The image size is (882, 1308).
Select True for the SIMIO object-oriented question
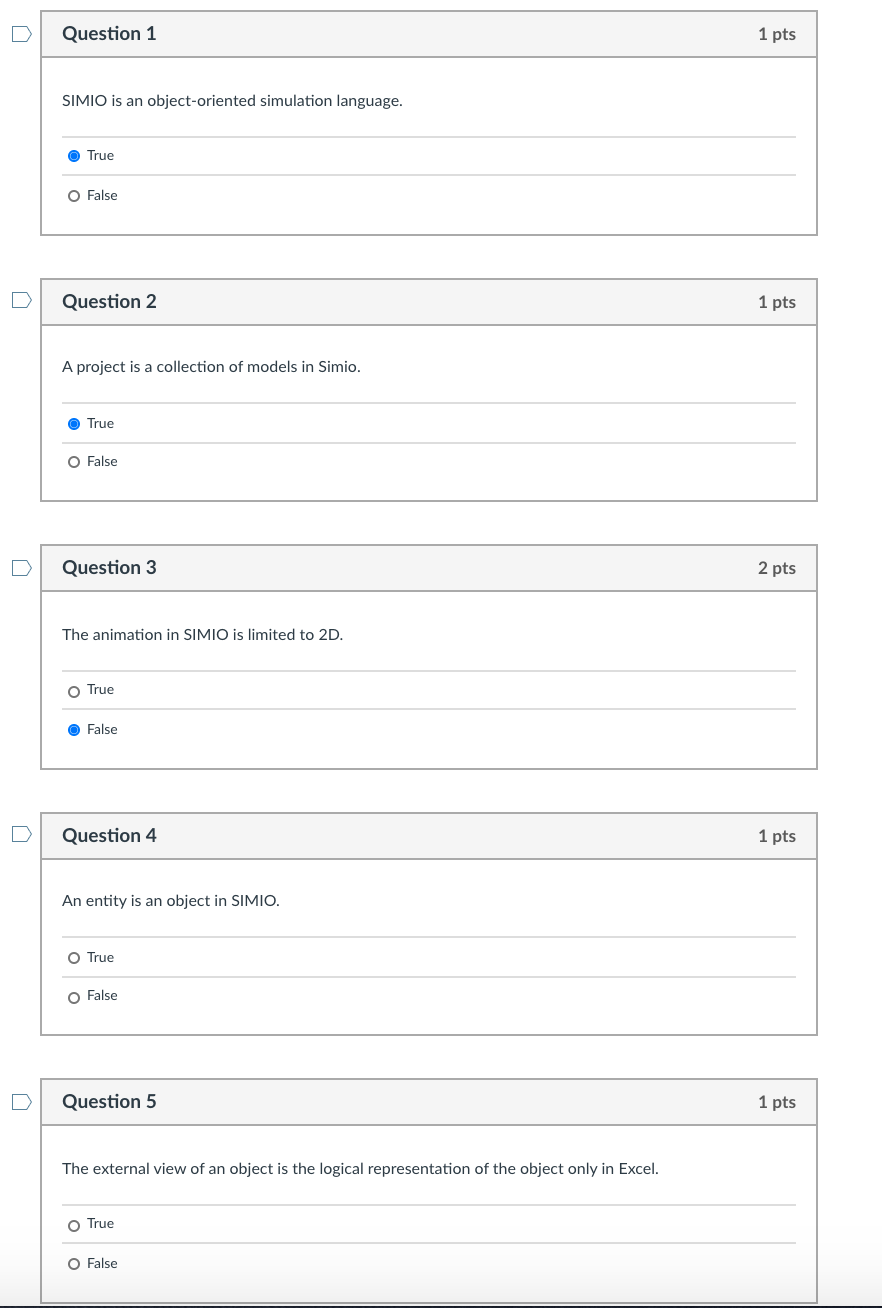(74, 155)
